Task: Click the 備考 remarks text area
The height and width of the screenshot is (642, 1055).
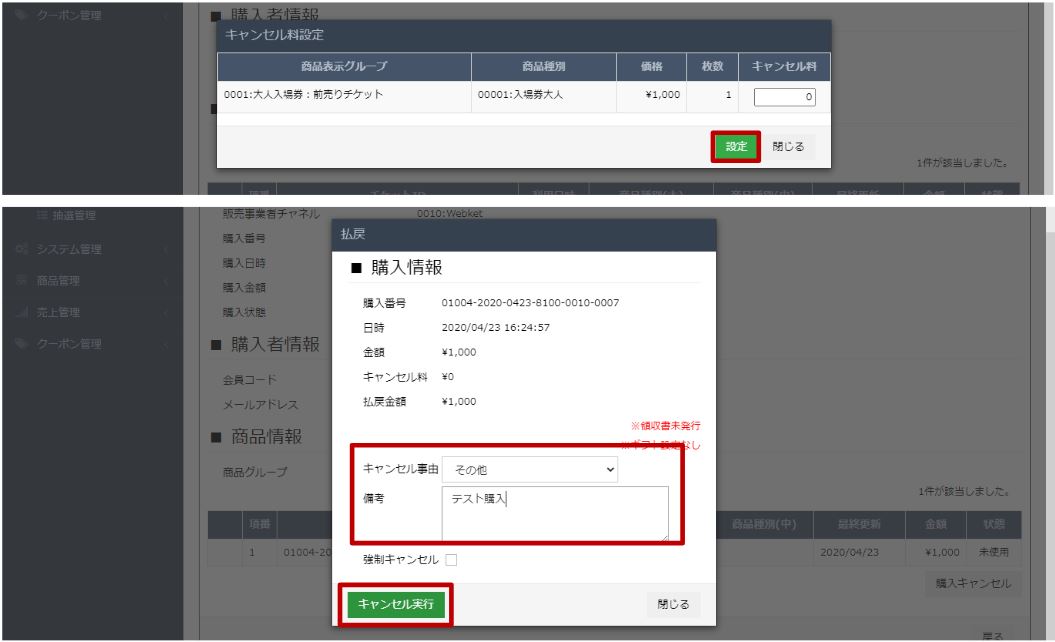Action: [x=554, y=514]
